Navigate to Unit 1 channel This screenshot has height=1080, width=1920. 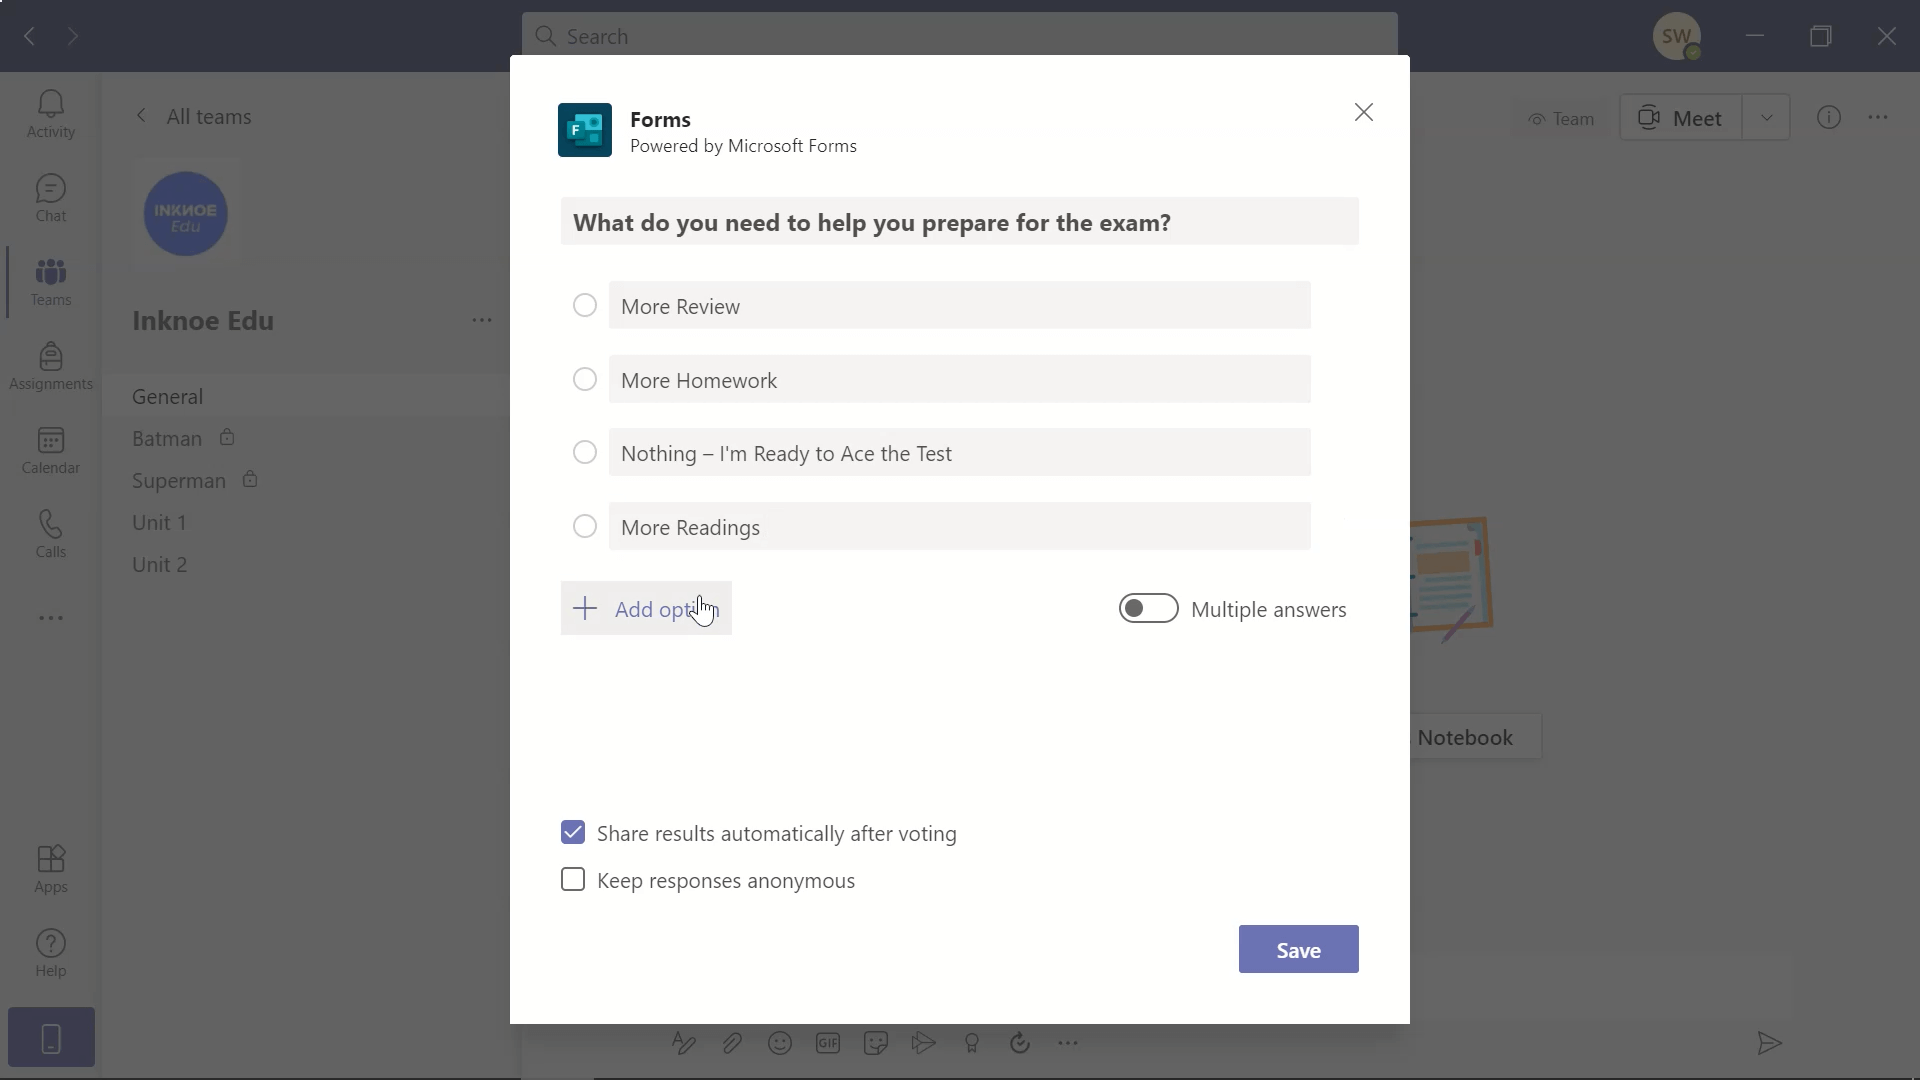coord(160,521)
